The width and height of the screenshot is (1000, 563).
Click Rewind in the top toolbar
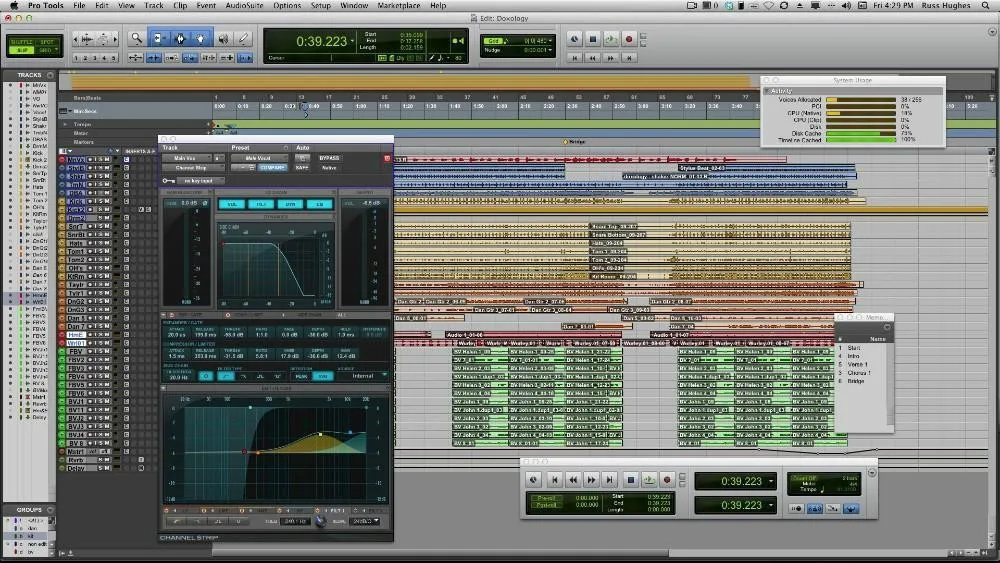point(592,58)
